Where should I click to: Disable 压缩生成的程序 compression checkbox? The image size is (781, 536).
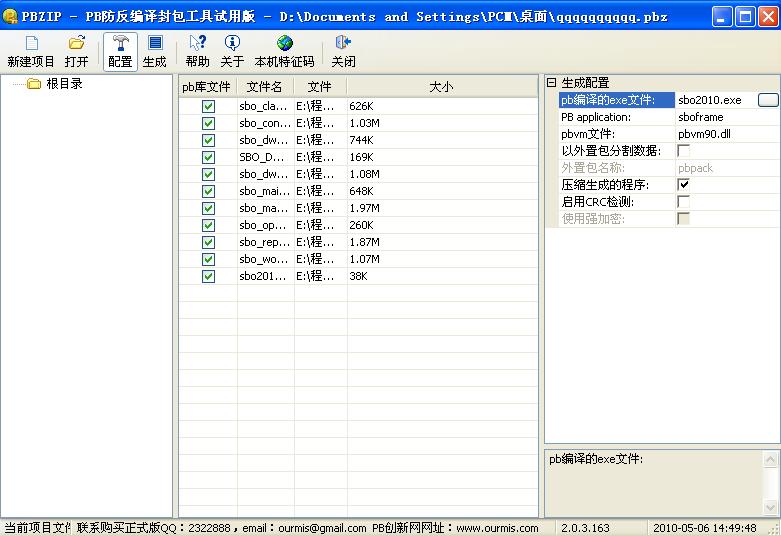tap(683, 184)
